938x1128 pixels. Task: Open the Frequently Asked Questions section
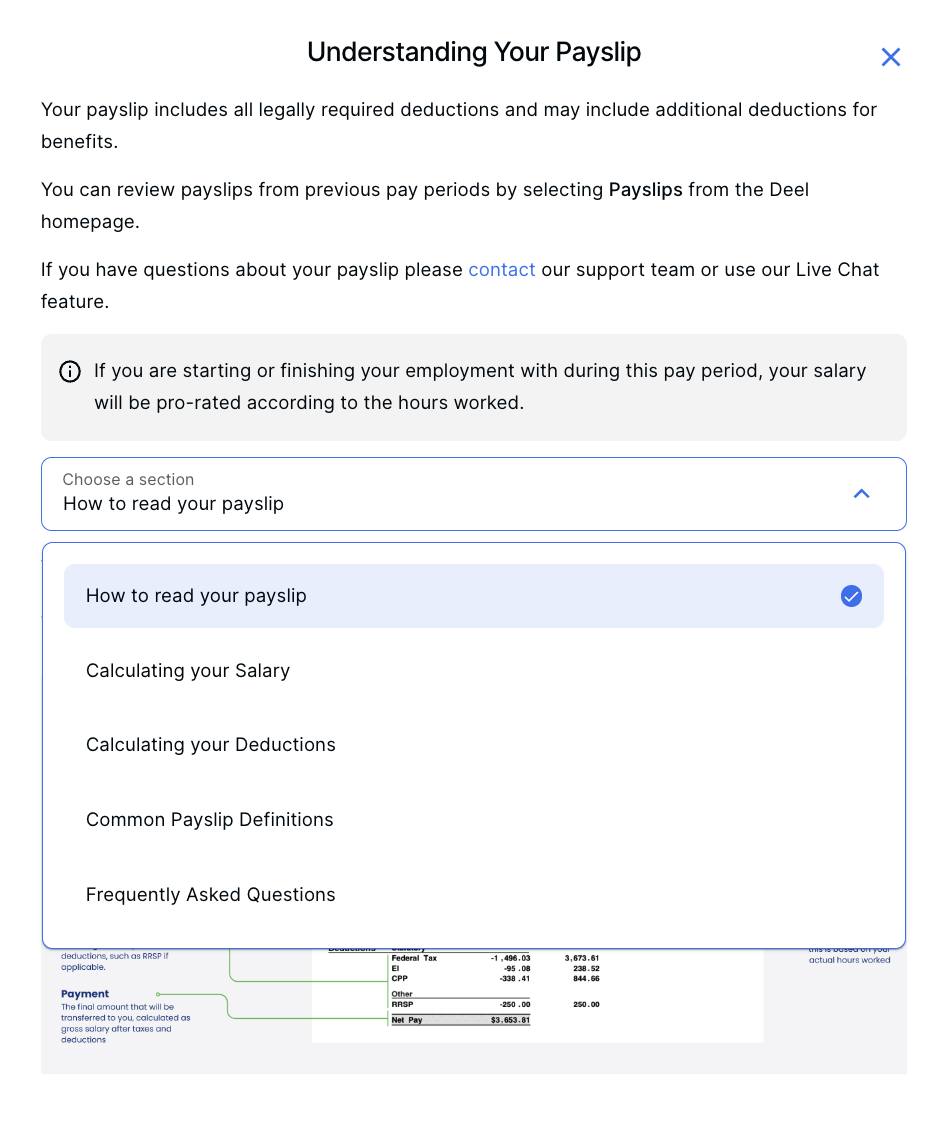point(210,895)
